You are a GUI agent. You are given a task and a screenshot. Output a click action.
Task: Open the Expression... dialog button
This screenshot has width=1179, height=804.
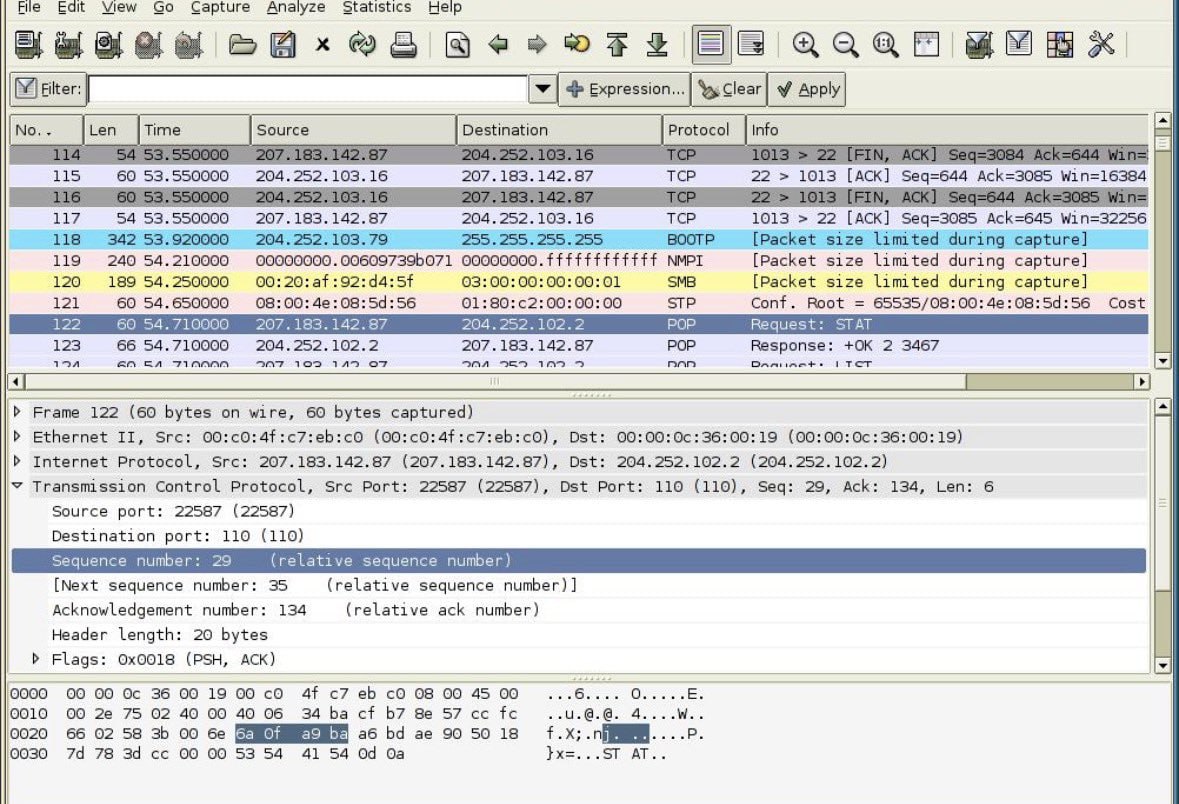[624, 89]
